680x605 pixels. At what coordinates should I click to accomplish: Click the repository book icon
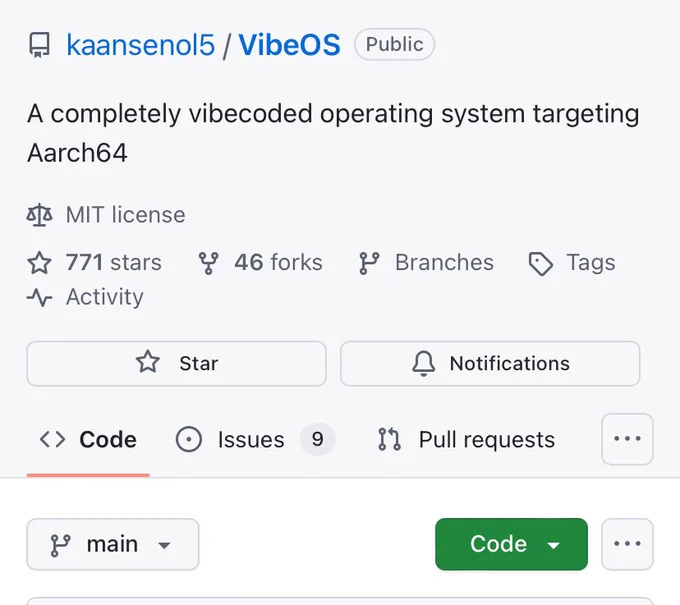39,45
